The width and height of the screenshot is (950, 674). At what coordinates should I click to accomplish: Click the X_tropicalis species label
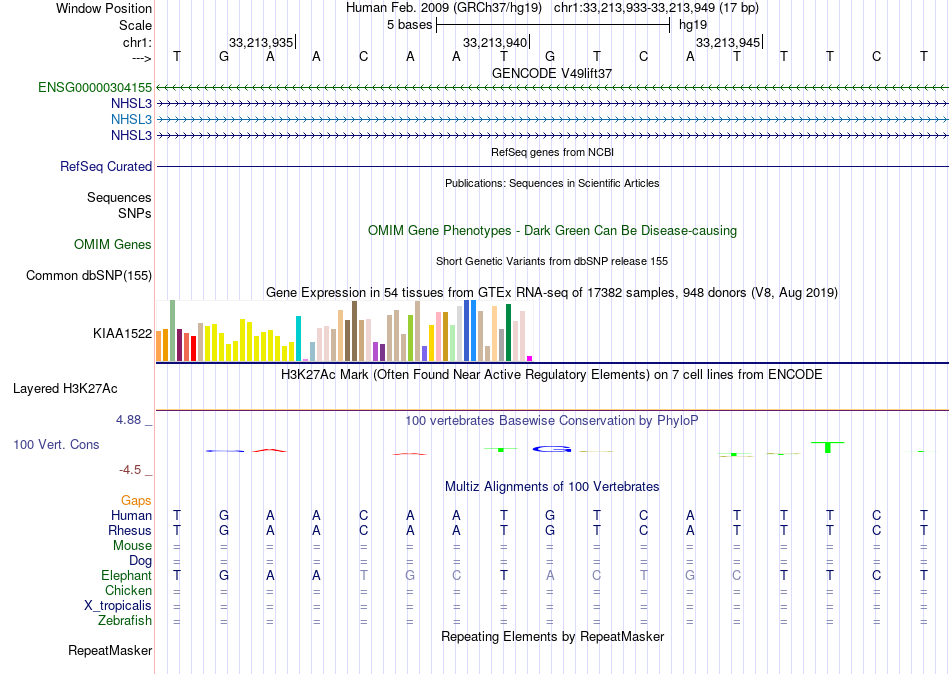point(118,606)
